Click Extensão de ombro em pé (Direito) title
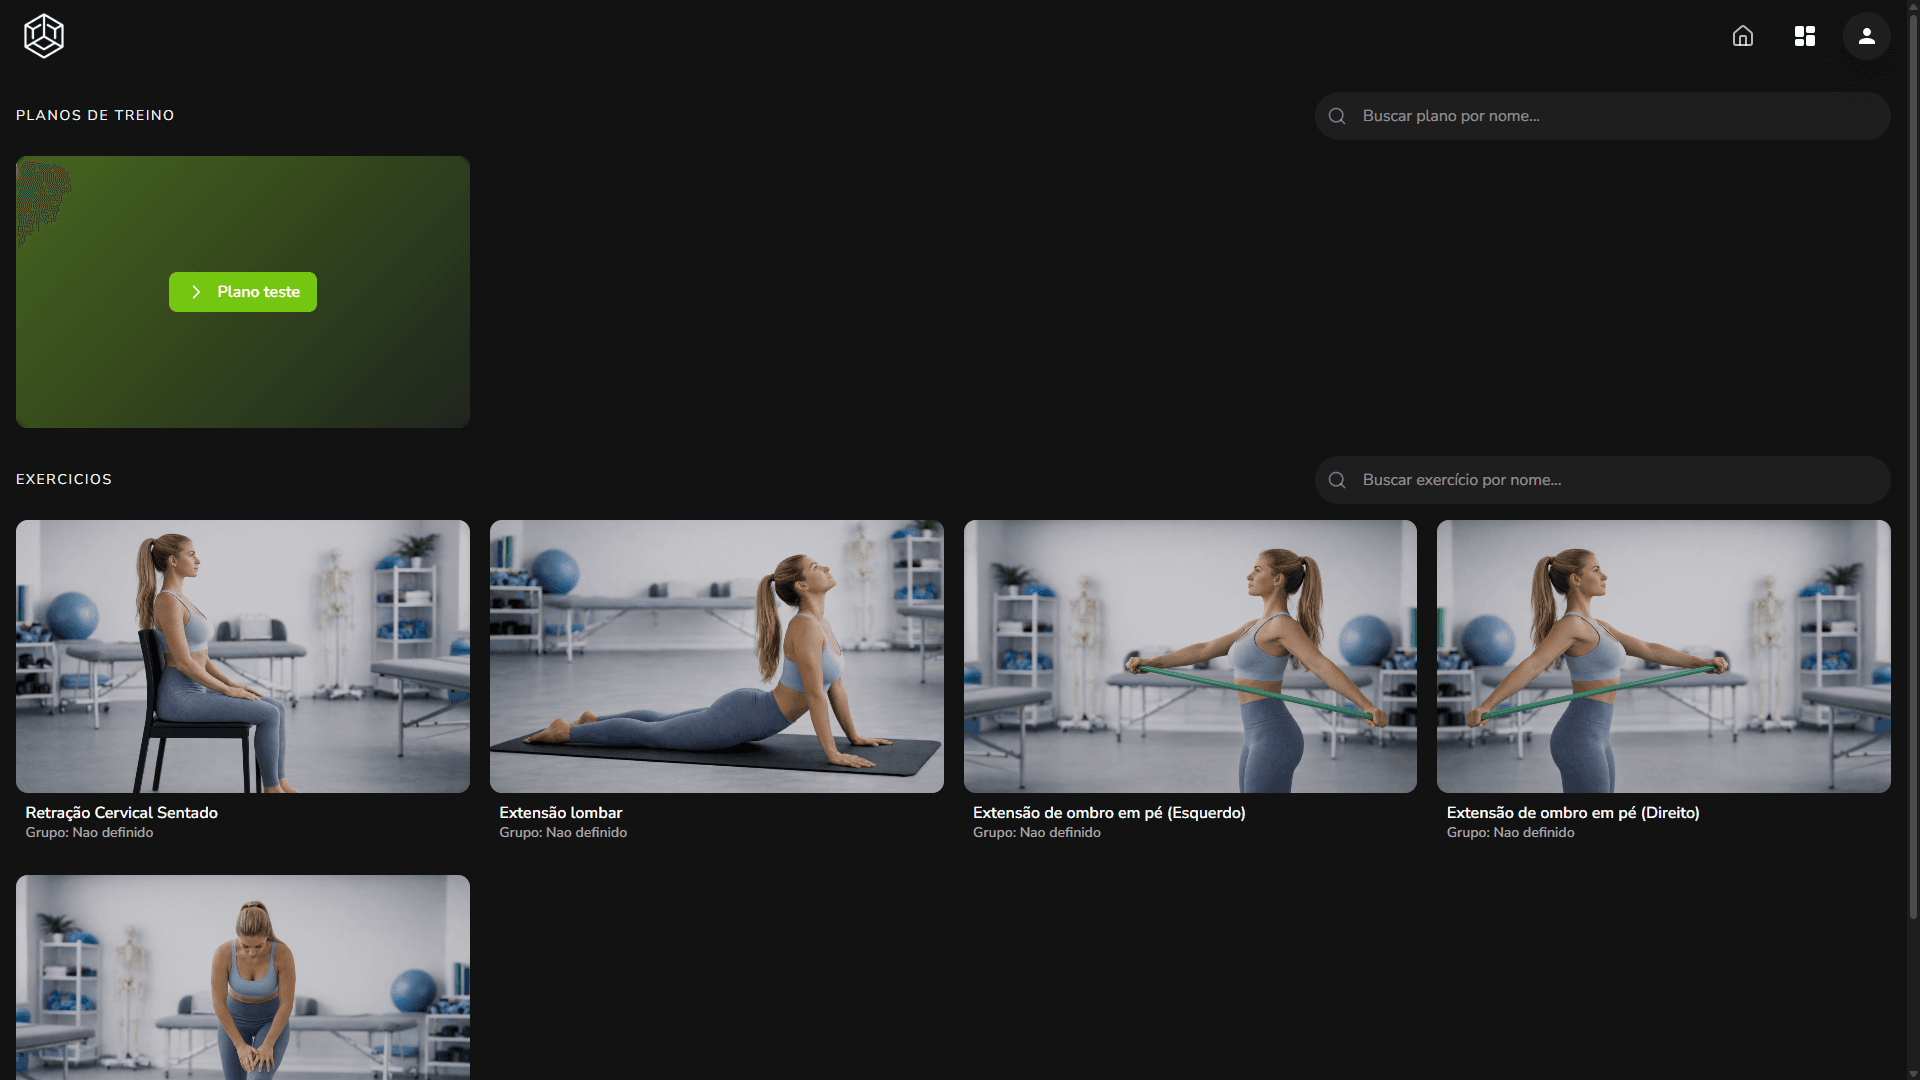Viewport: 1920px width, 1080px height. 1573,813
